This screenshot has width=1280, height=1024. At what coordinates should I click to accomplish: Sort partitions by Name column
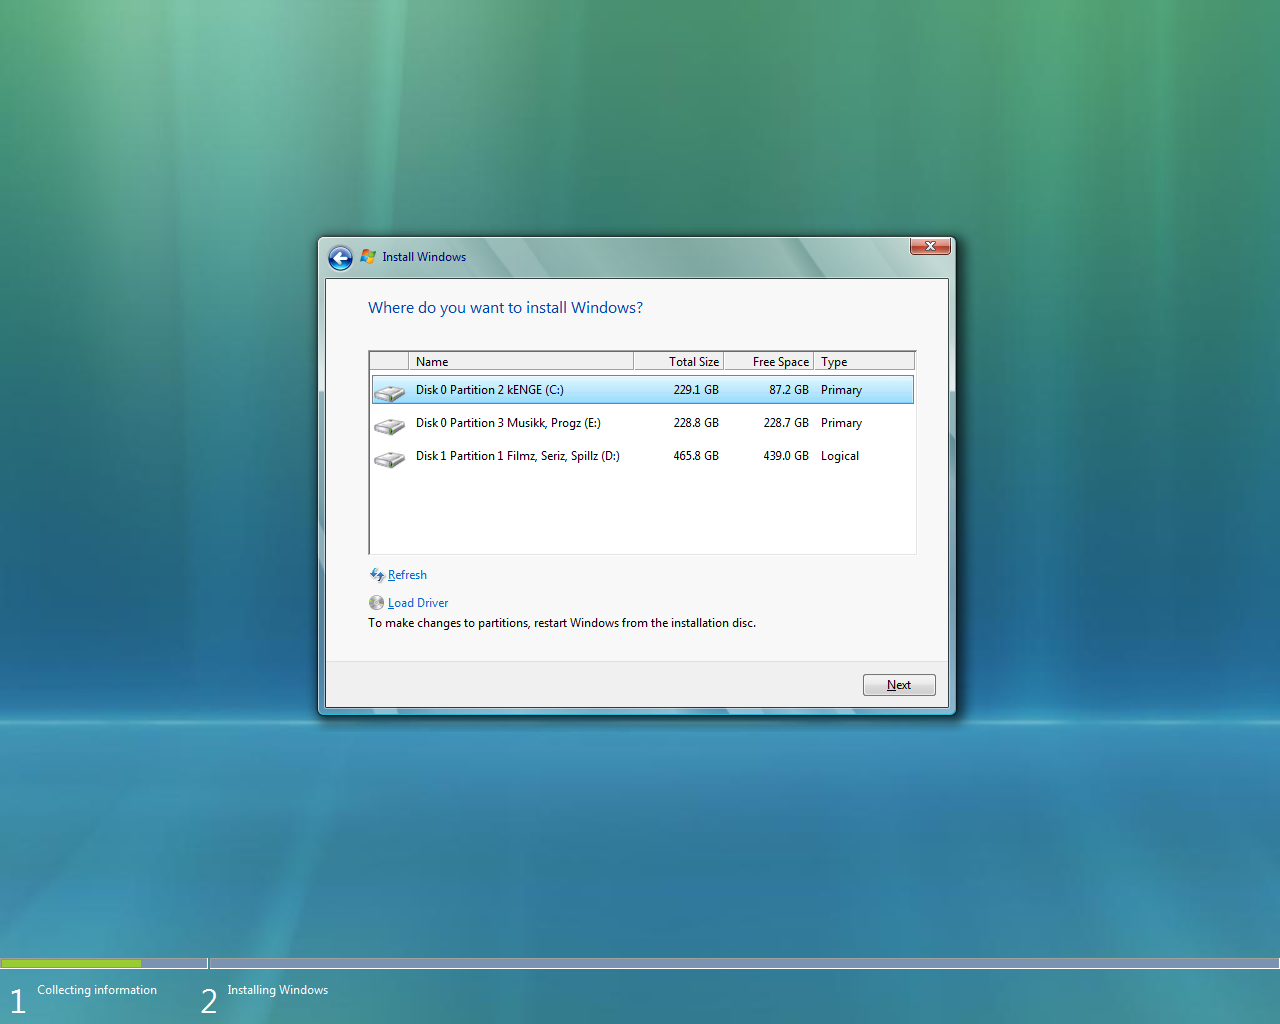coord(521,362)
